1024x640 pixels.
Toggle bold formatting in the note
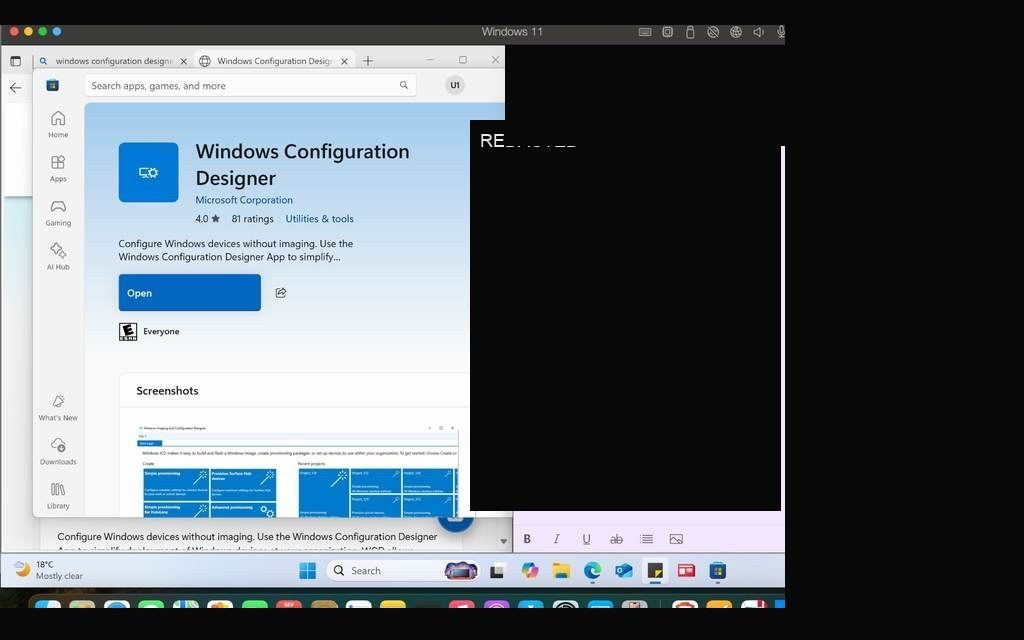point(527,539)
